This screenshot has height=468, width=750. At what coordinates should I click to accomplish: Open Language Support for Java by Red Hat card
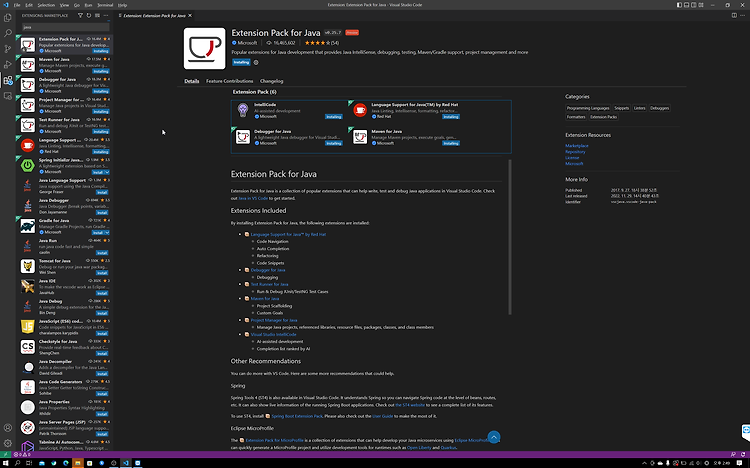(406, 111)
